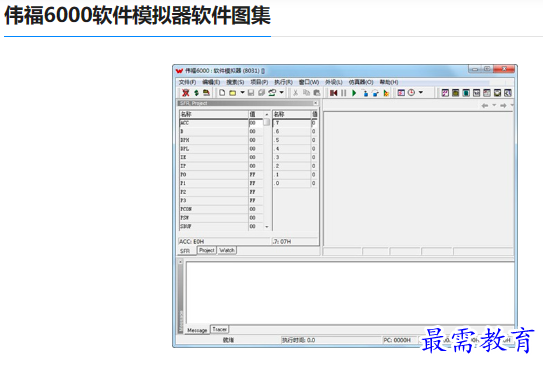
Task: Expand the dropdown arrow beside the clock icon
Action: [421, 92]
